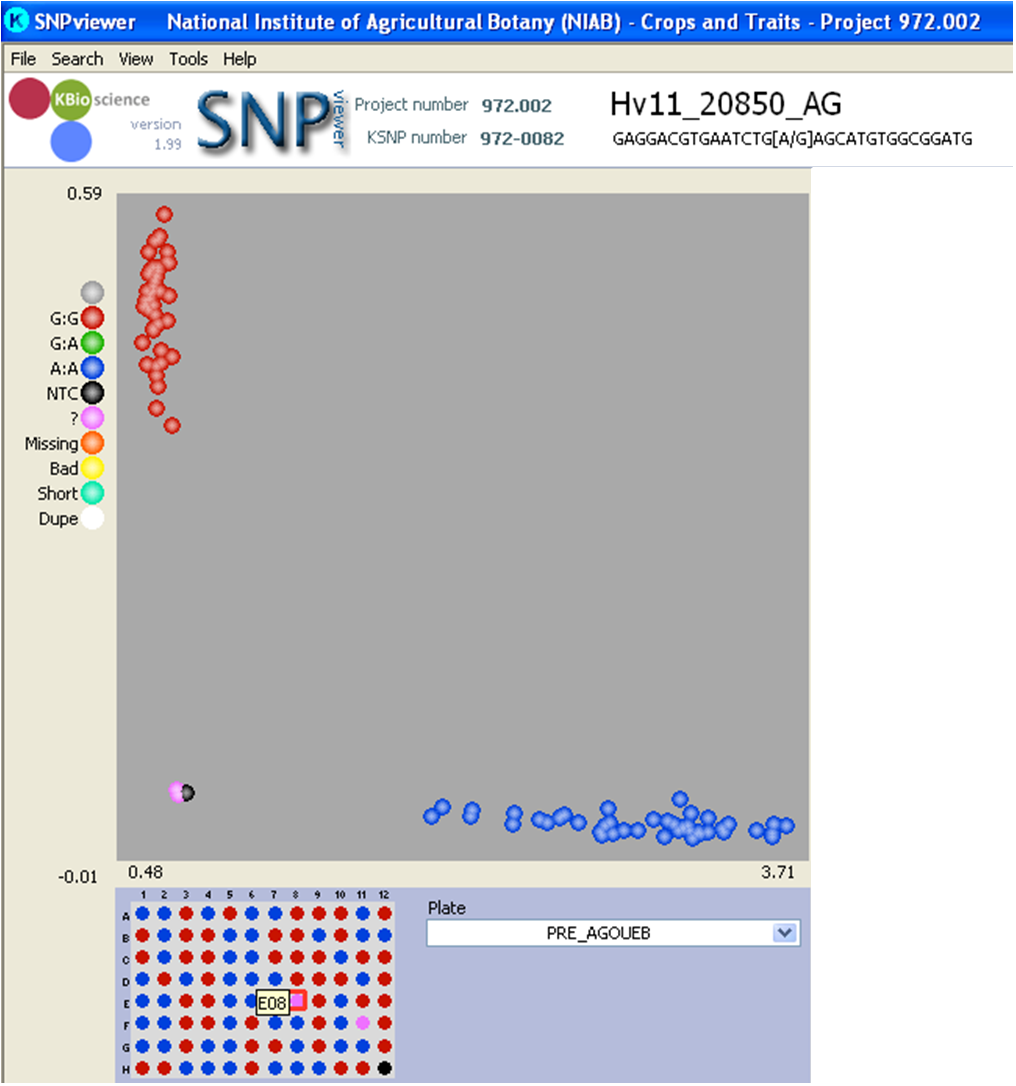Screen dimensions: 1016x1086
Task: Choose the Missing orange legend circle
Action: point(92,443)
